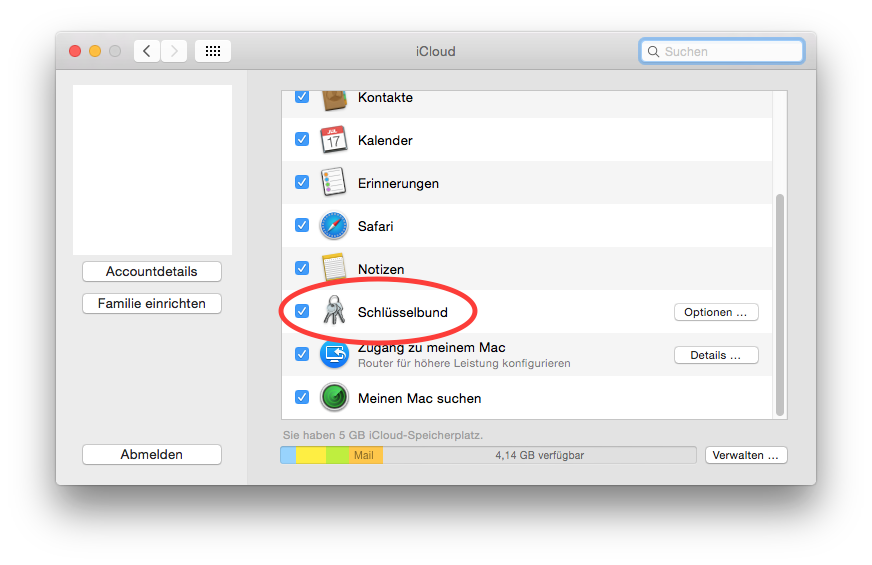Click the Mail segment of storage bar
Image resolution: width=872 pixels, height=565 pixels.
pyautogui.click(x=365, y=455)
